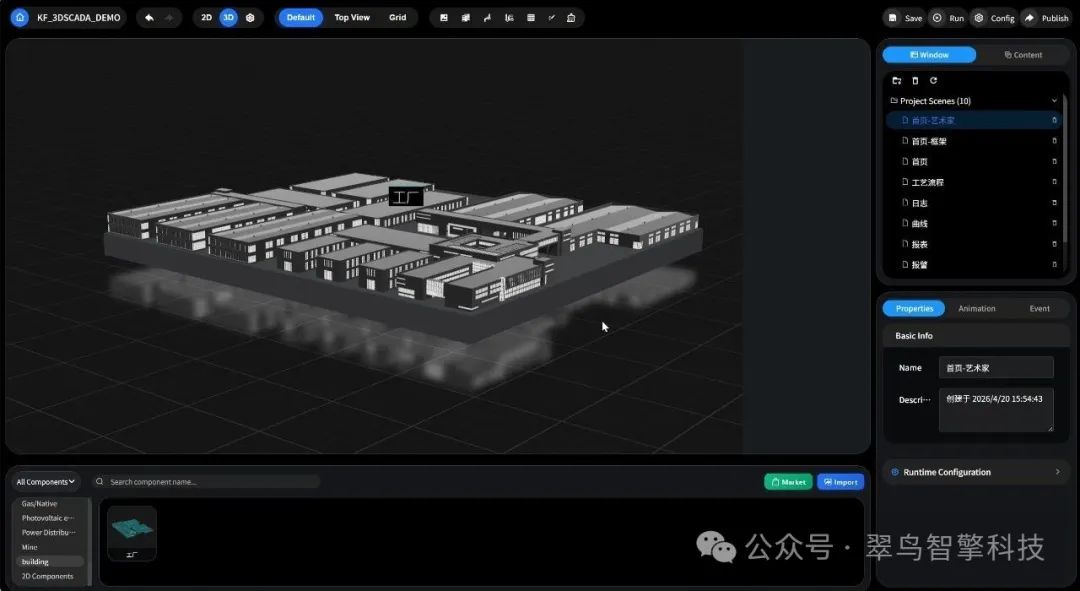Delete the 报警 scene using its trash icon

(x=1054, y=265)
